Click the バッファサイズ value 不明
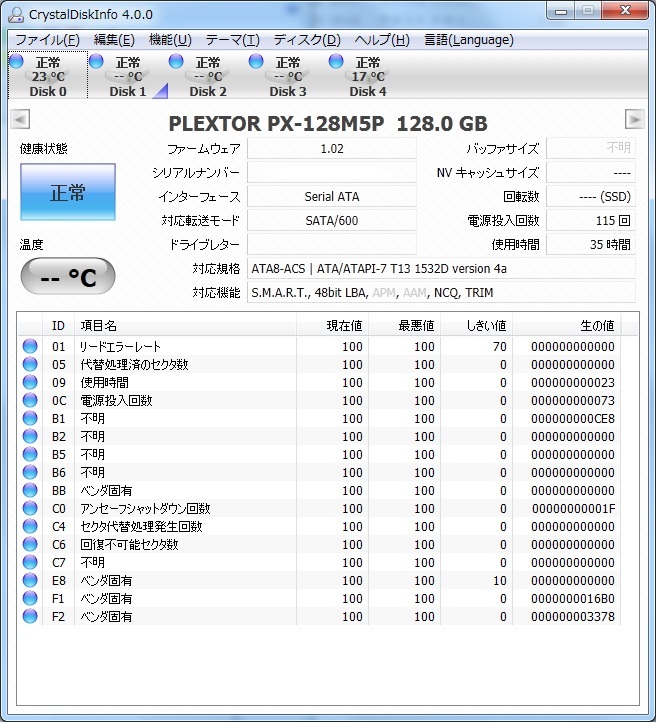Screen dimensions: 656x722 pos(591,148)
